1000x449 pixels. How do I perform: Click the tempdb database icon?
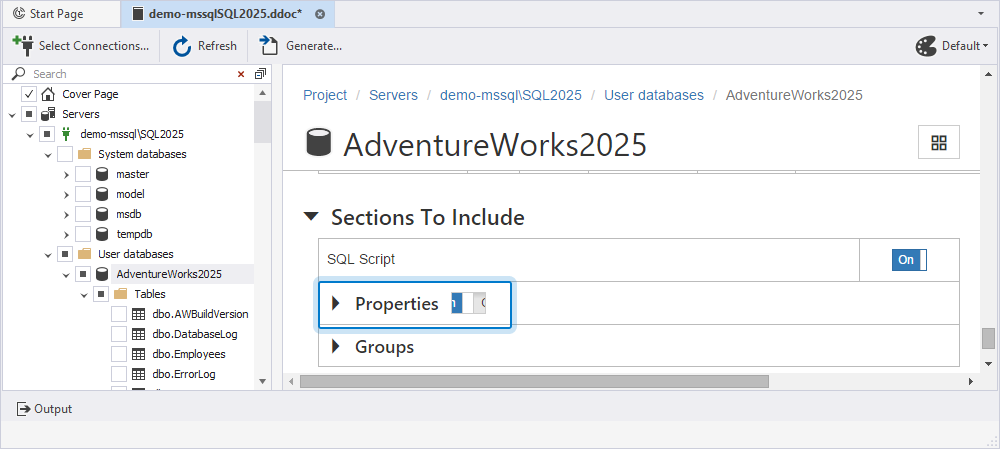pos(101,234)
